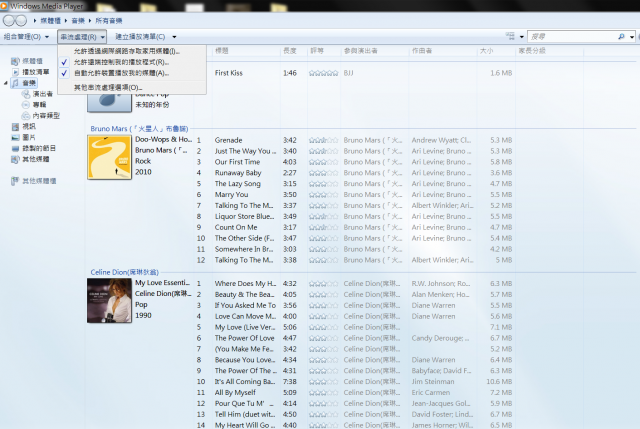Select the track 'Tell Him (duet wit..'
Viewport: 640px width, 429px height.
click(x=245, y=415)
